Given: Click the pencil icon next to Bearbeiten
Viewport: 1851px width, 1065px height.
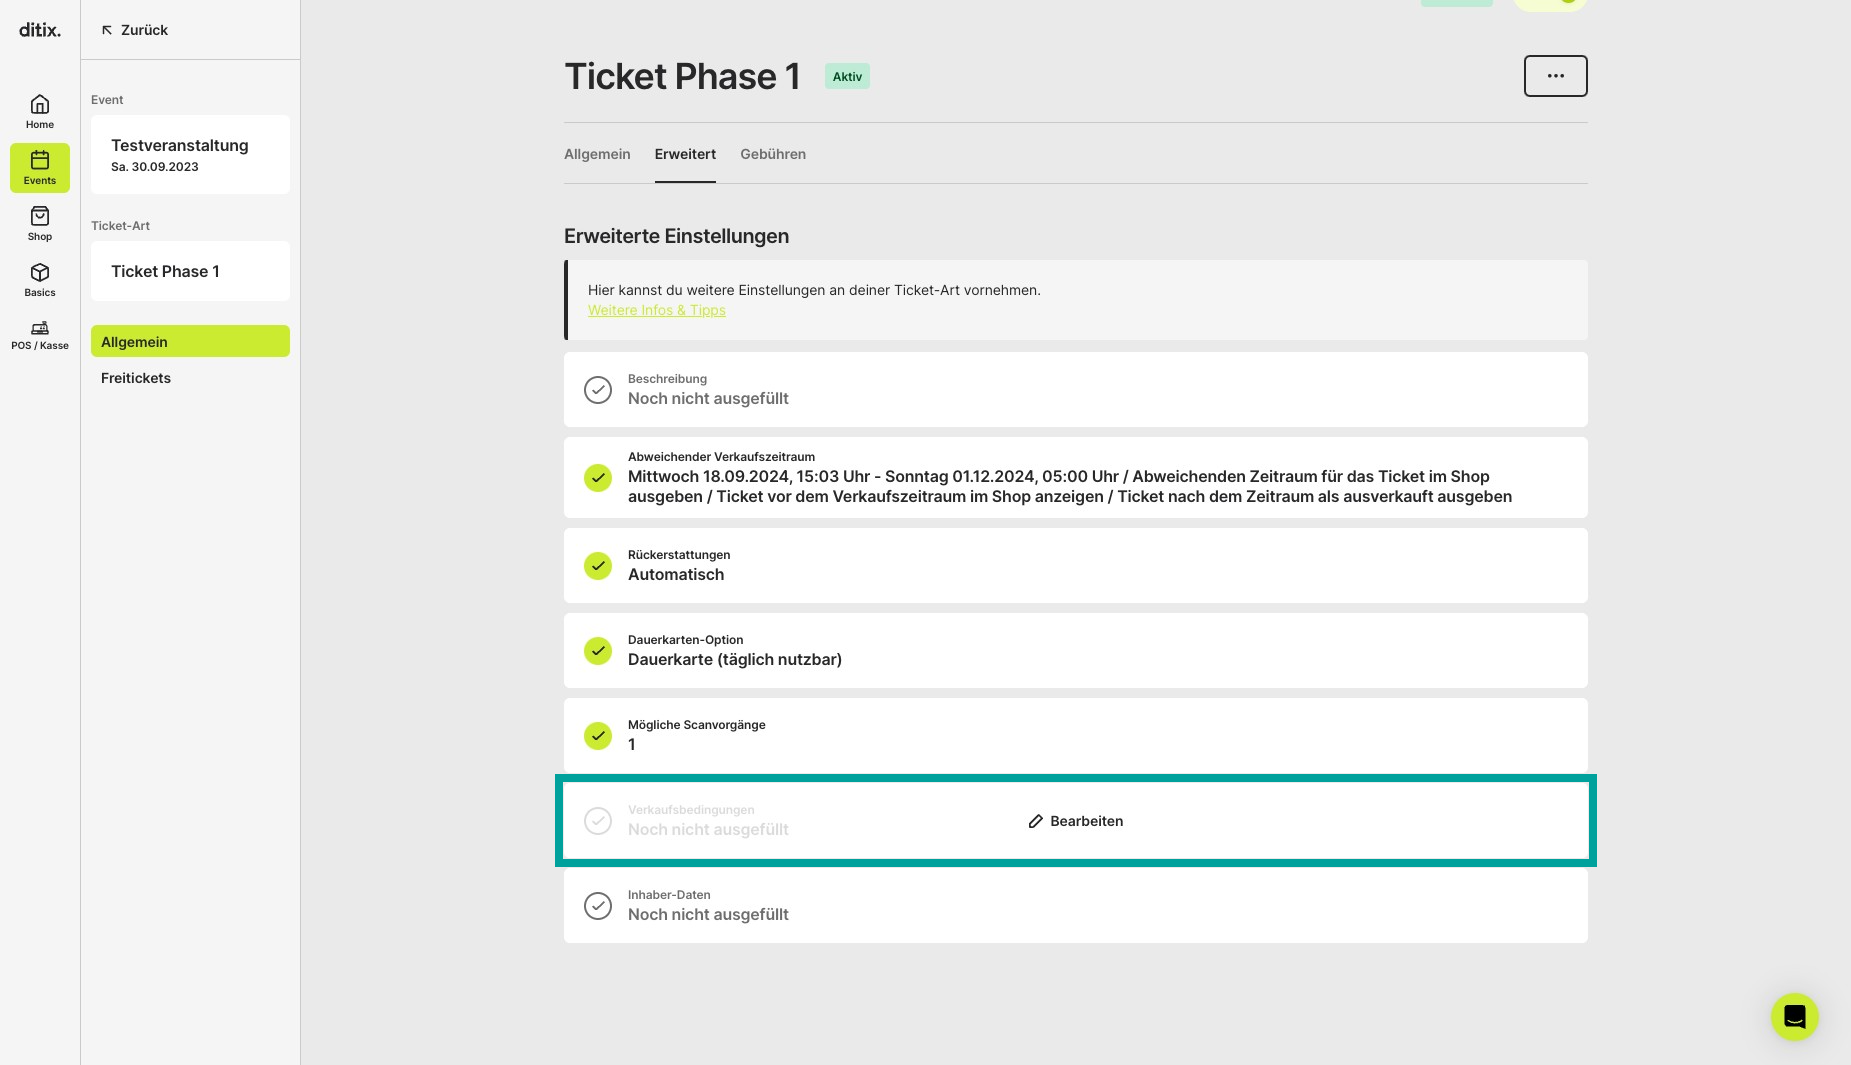Looking at the screenshot, I should tap(1036, 821).
